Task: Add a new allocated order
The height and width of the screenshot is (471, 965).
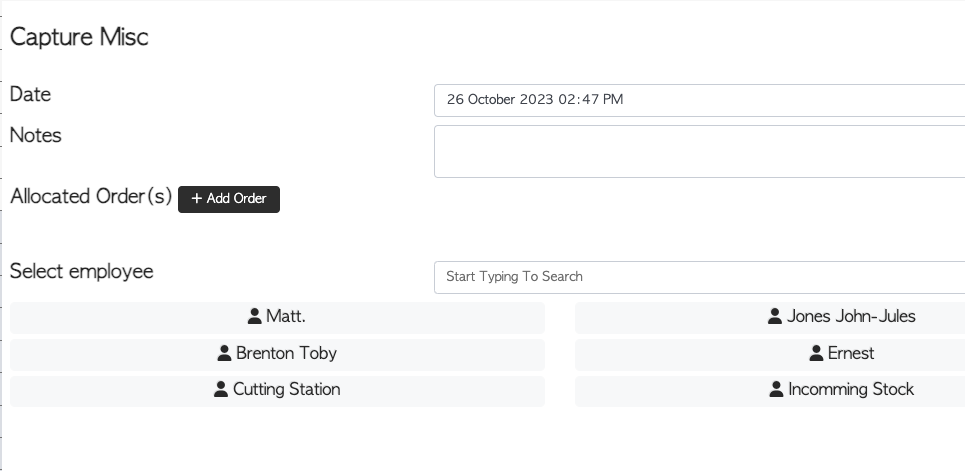Action: coord(229,199)
